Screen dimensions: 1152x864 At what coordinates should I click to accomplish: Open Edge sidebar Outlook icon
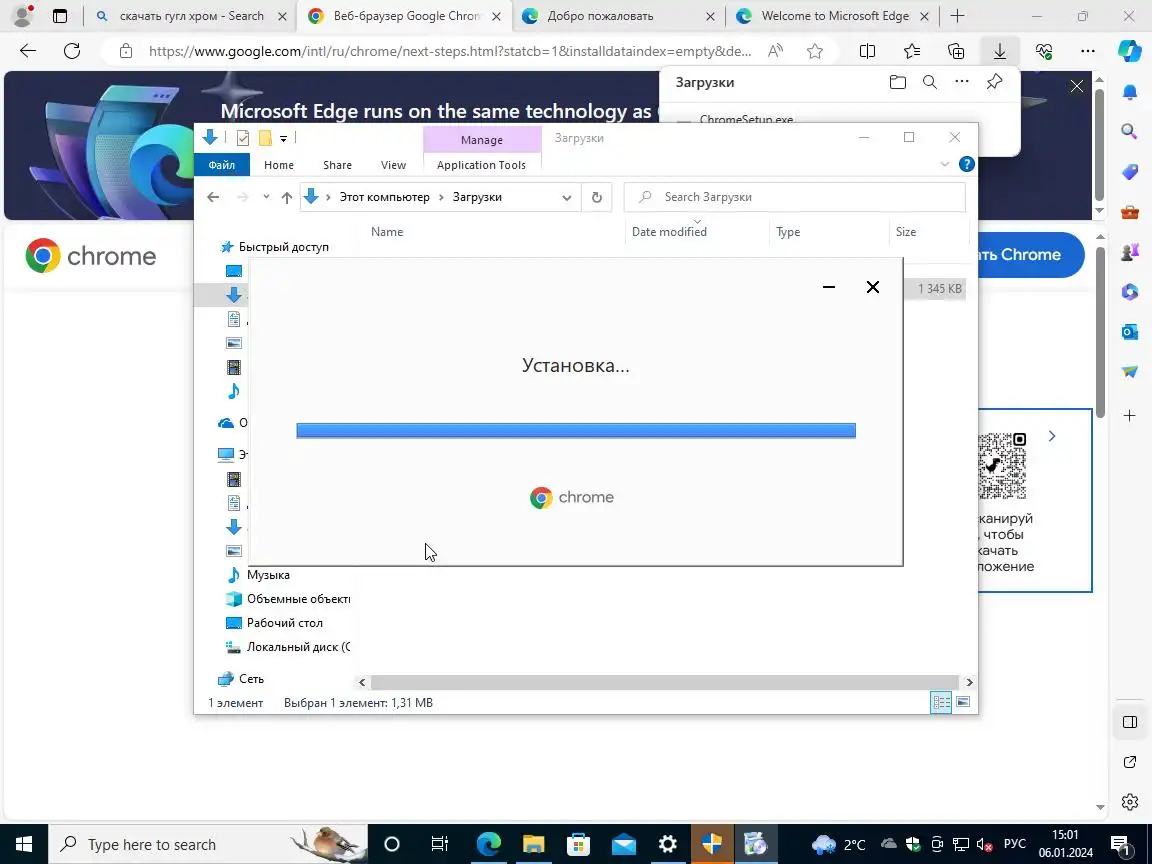pos(1130,331)
